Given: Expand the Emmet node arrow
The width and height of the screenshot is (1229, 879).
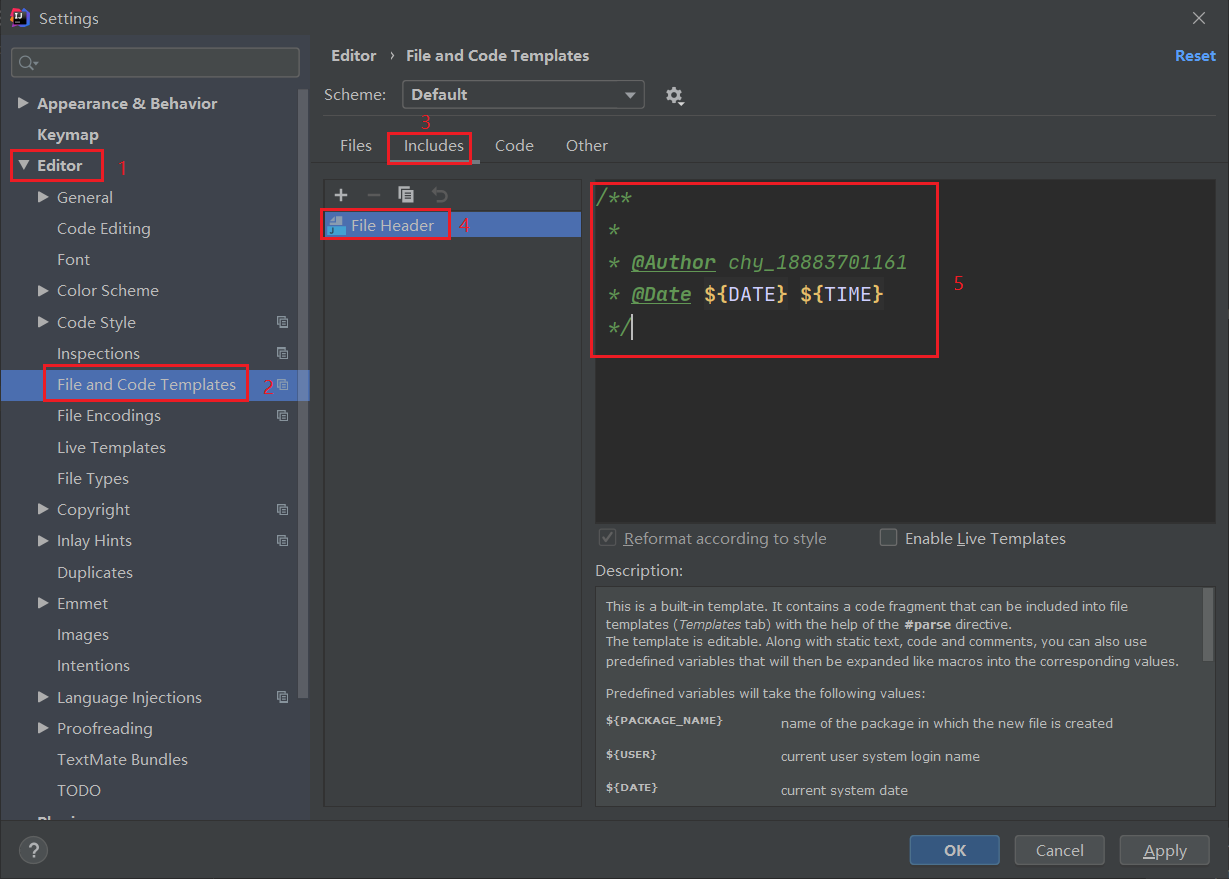Looking at the screenshot, I should point(43,603).
